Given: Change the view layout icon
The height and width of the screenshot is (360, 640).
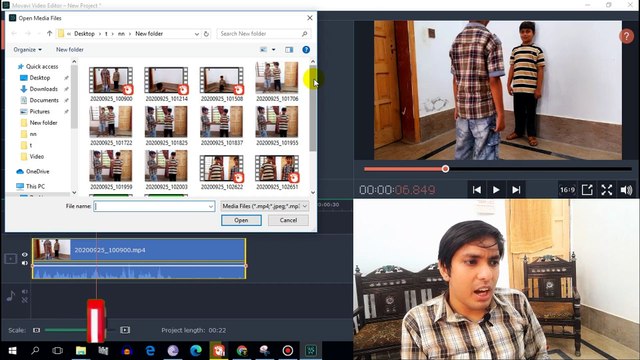Looking at the screenshot, I should coord(264,49).
